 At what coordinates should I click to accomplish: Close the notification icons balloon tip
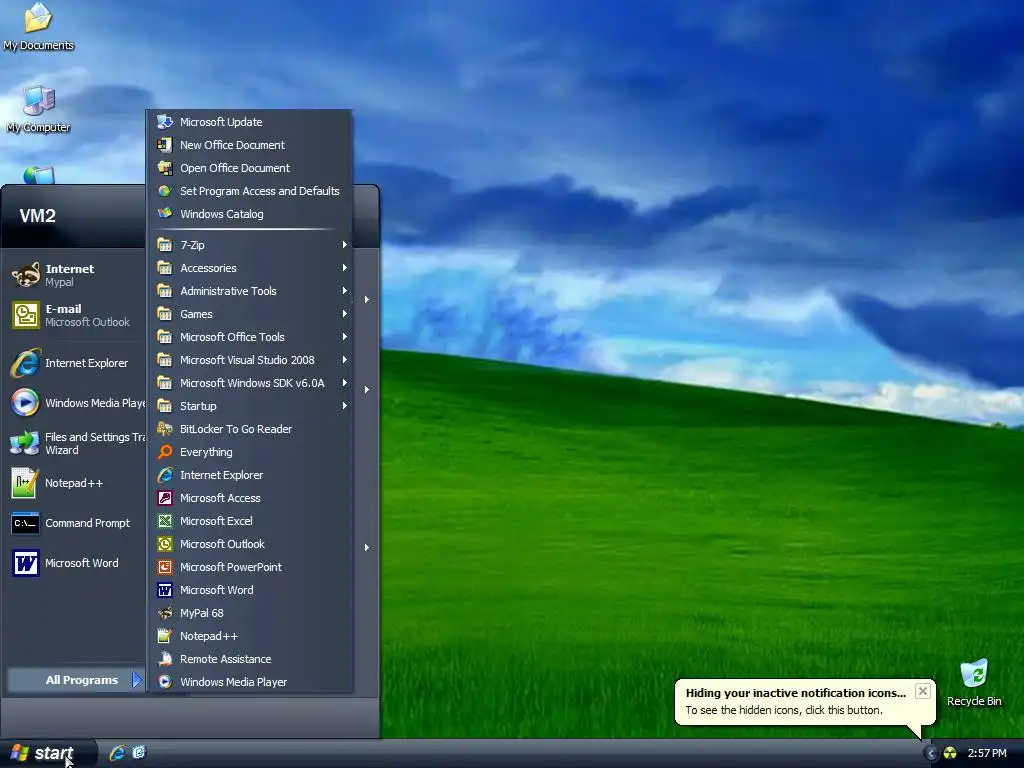click(x=922, y=691)
